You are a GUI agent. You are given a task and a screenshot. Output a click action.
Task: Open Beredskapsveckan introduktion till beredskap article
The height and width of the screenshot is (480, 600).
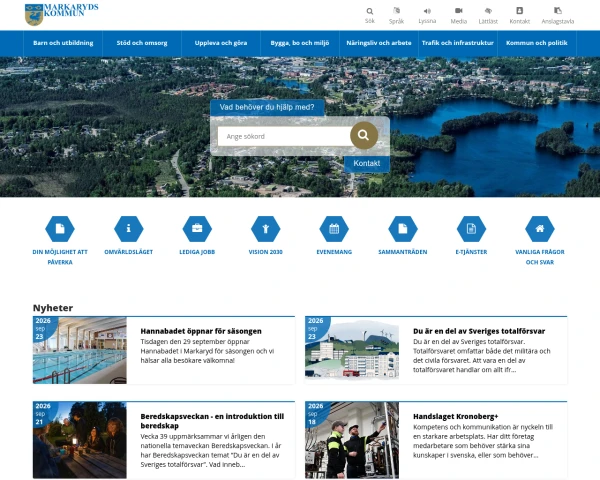tap(212, 421)
